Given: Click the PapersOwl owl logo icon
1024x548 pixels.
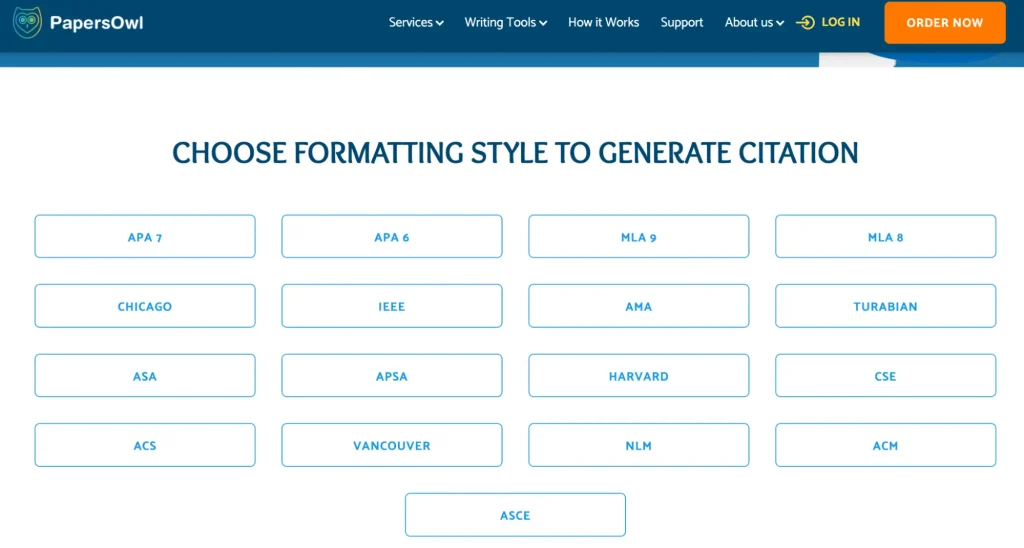Looking at the screenshot, I should [x=27, y=22].
